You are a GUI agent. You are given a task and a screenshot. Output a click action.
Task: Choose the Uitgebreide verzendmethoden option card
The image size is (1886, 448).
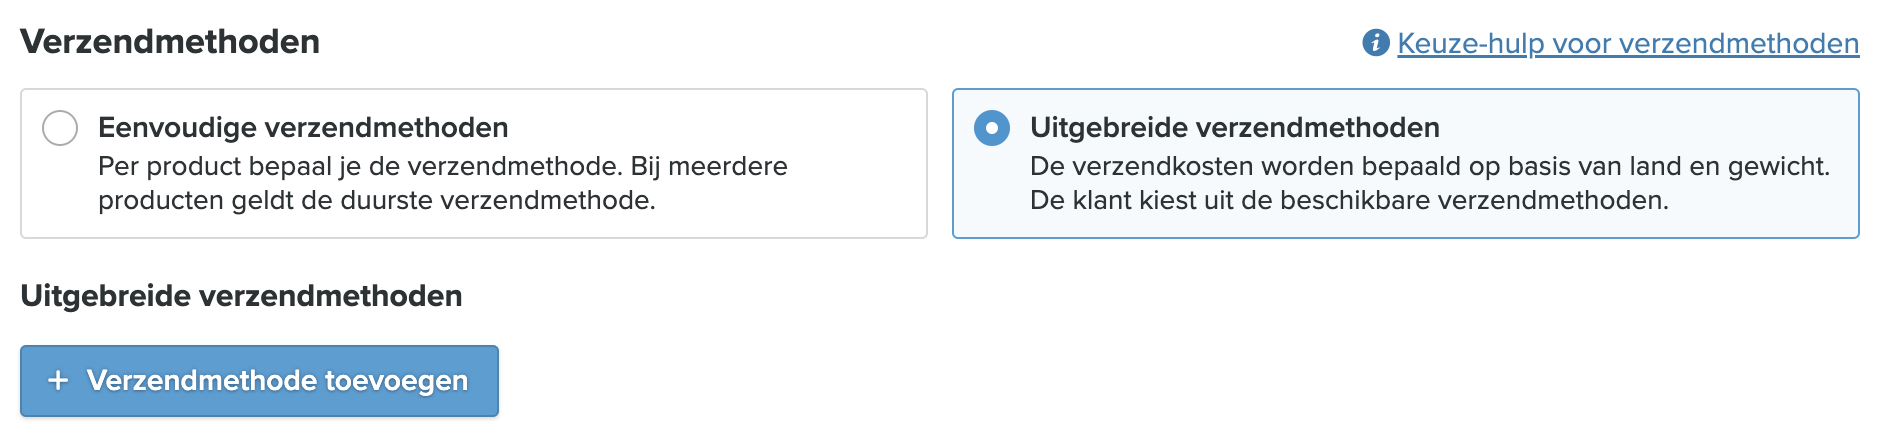point(1406,164)
